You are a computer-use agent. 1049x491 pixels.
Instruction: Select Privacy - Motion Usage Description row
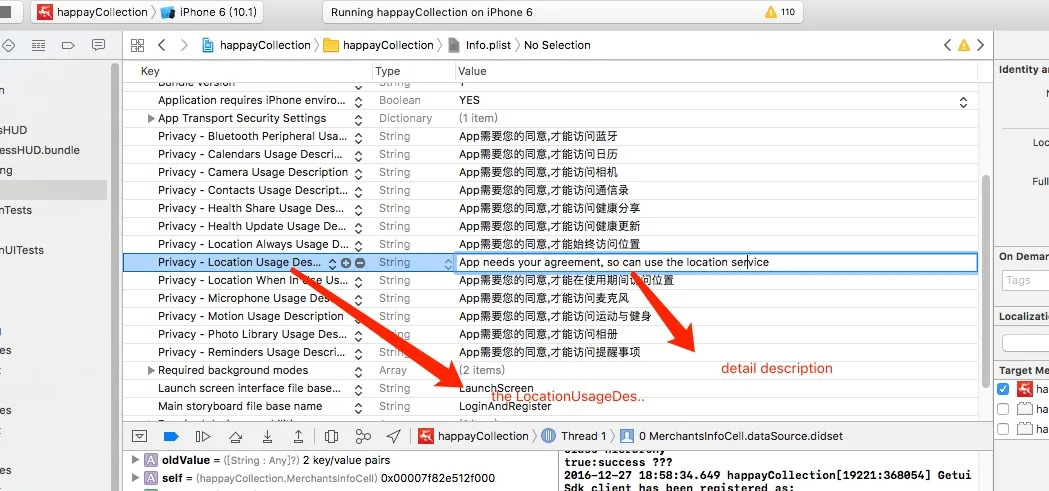tap(550, 316)
